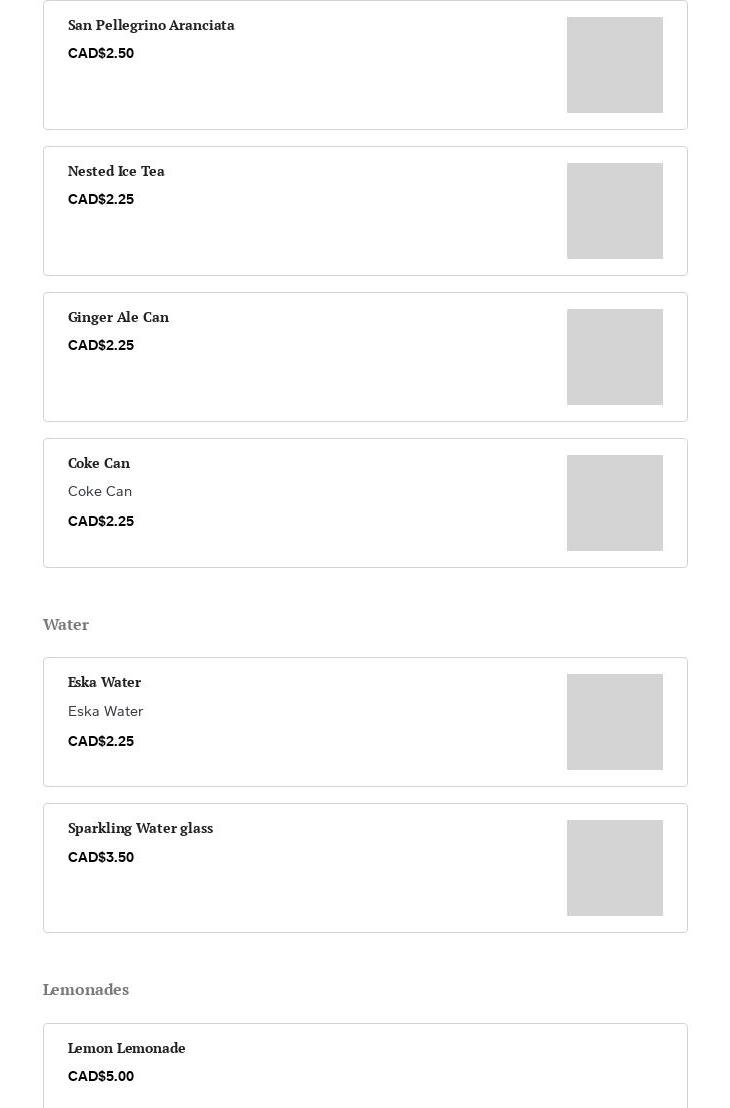
Task: Jump to the Water section heading
Action: click(x=66, y=625)
